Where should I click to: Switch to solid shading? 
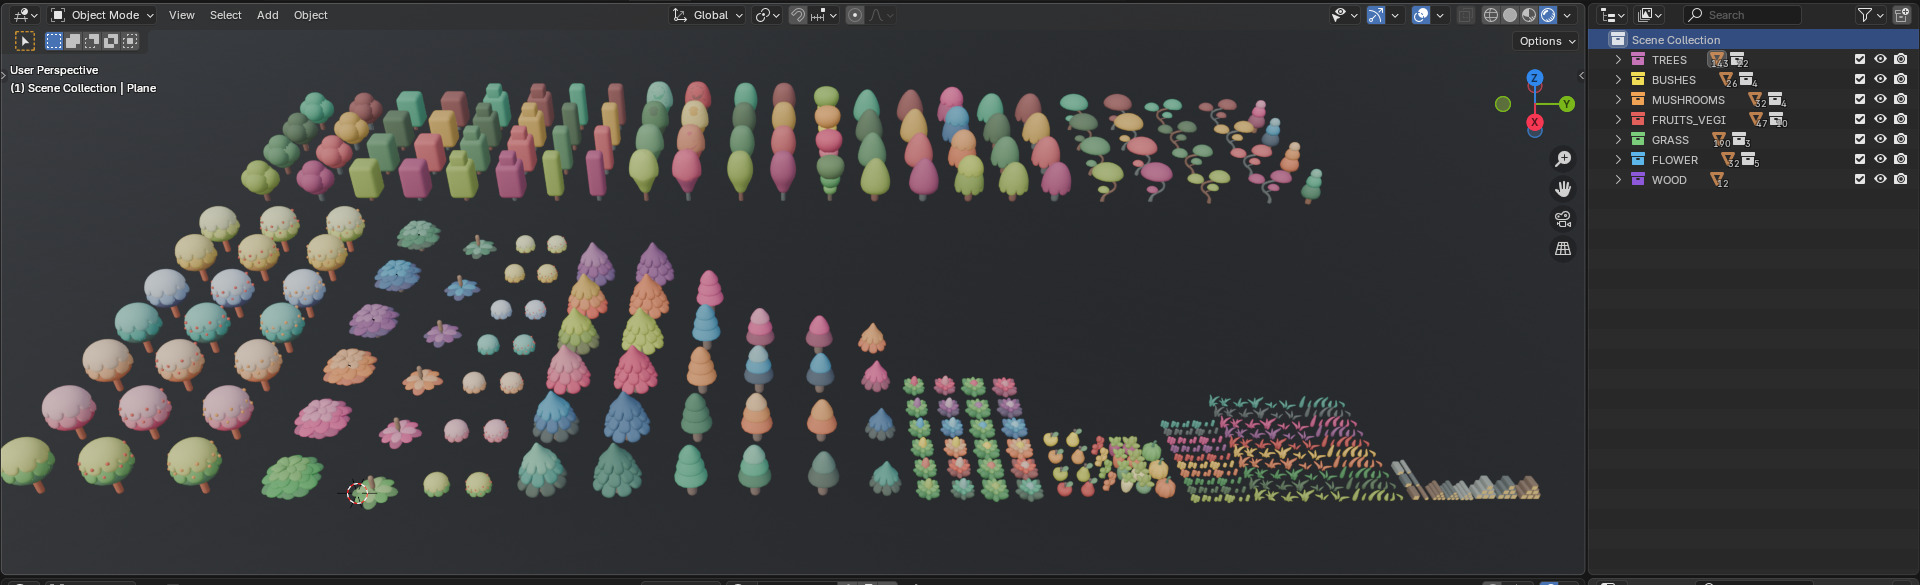pos(1510,15)
